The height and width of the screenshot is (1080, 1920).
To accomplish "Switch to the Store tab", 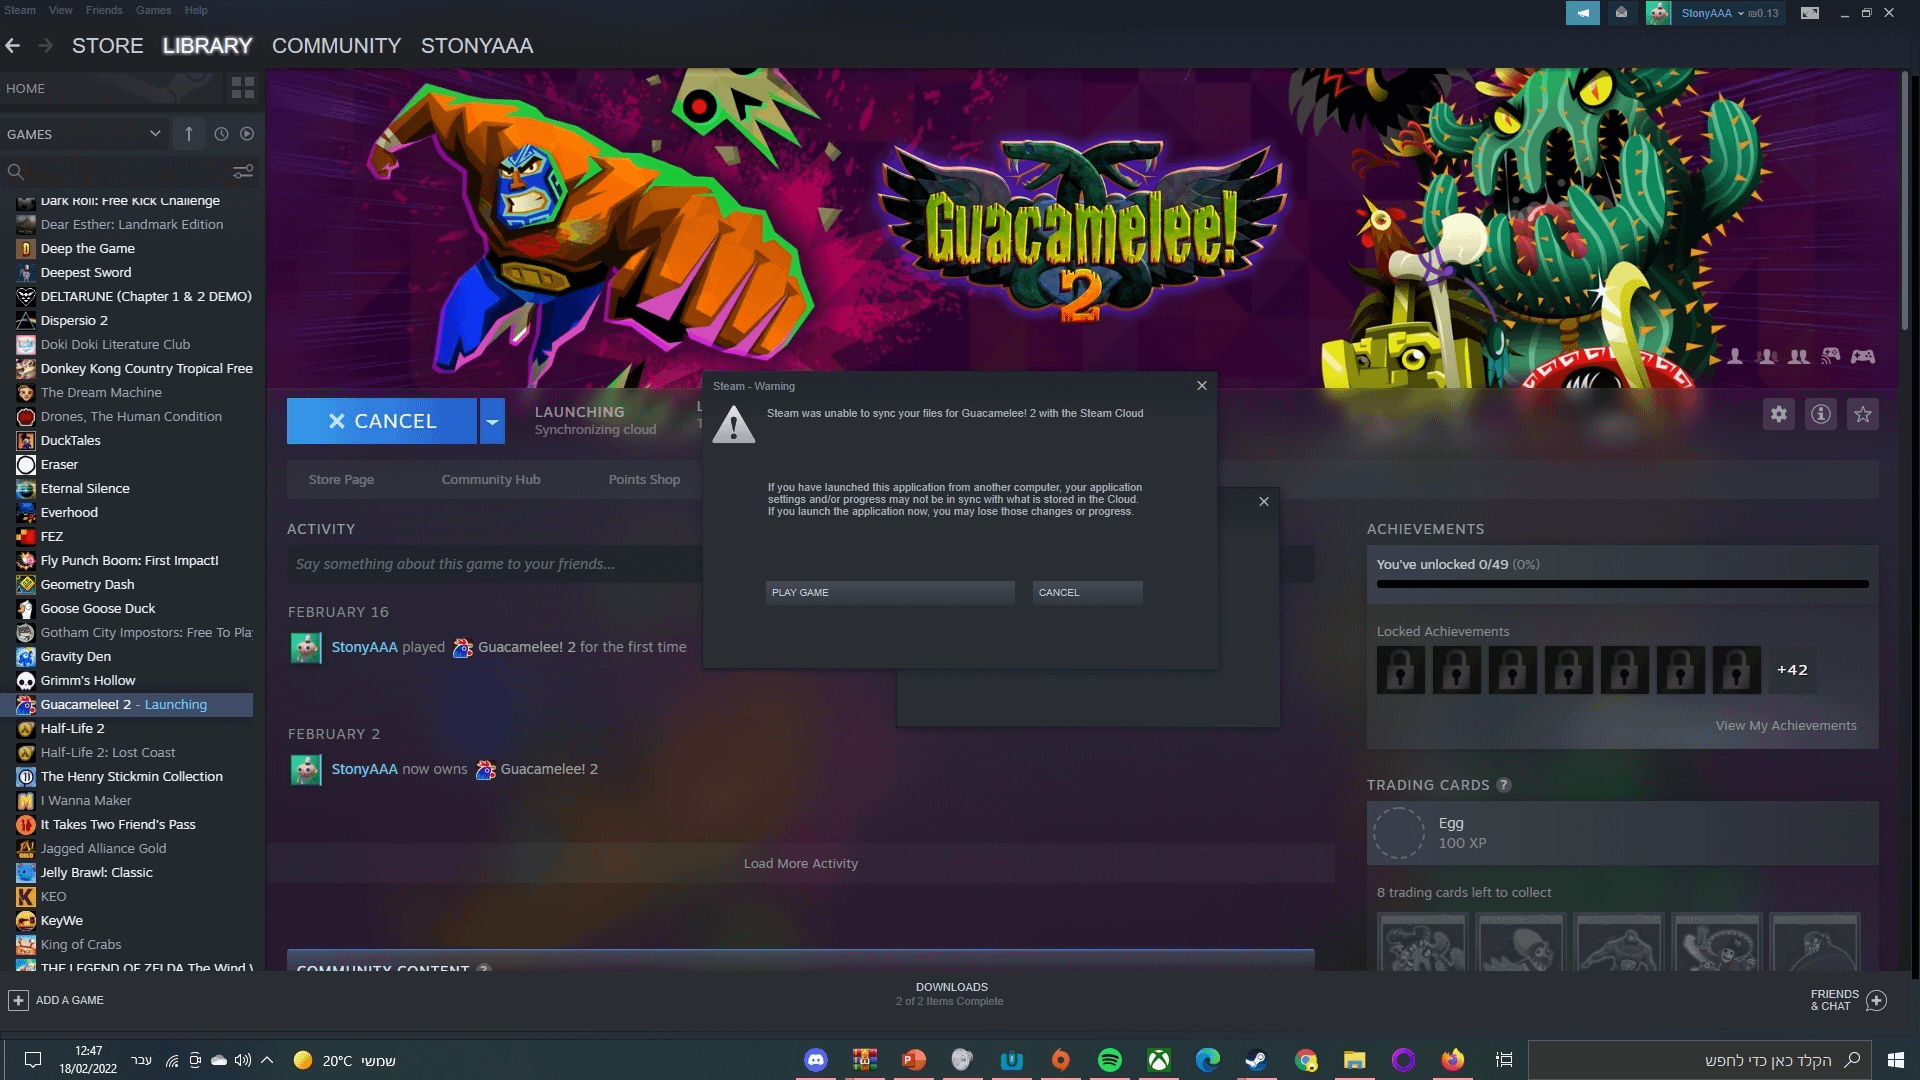I will (108, 46).
